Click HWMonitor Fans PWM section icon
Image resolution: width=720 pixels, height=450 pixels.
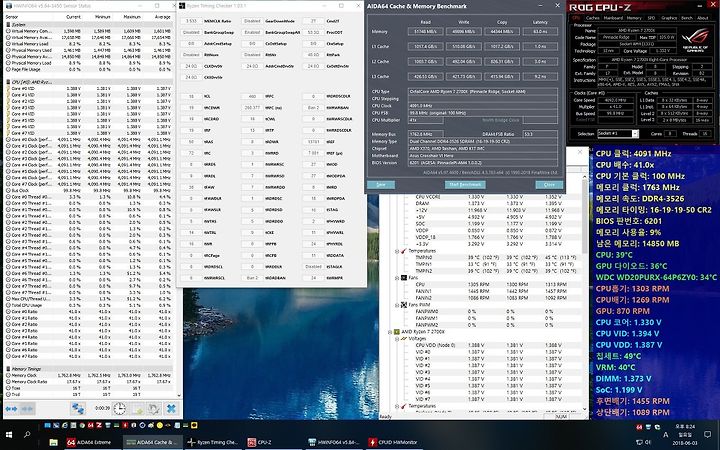(x=404, y=304)
